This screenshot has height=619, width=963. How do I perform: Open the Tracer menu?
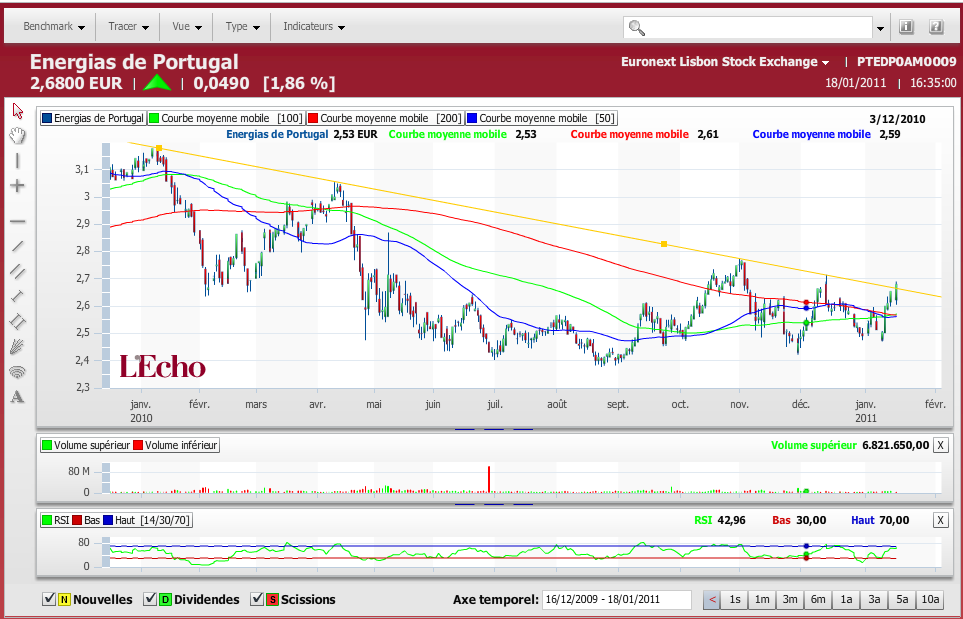[x=128, y=26]
